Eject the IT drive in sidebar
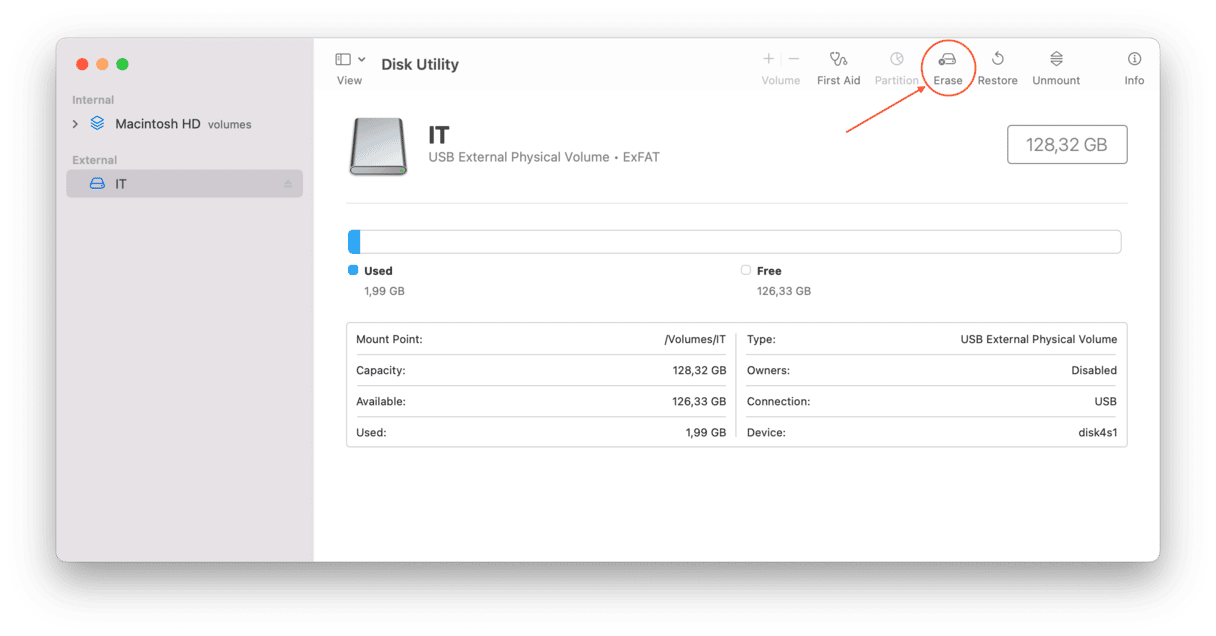Image resolution: width=1216 pixels, height=636 pixels. tap(288, 184)
